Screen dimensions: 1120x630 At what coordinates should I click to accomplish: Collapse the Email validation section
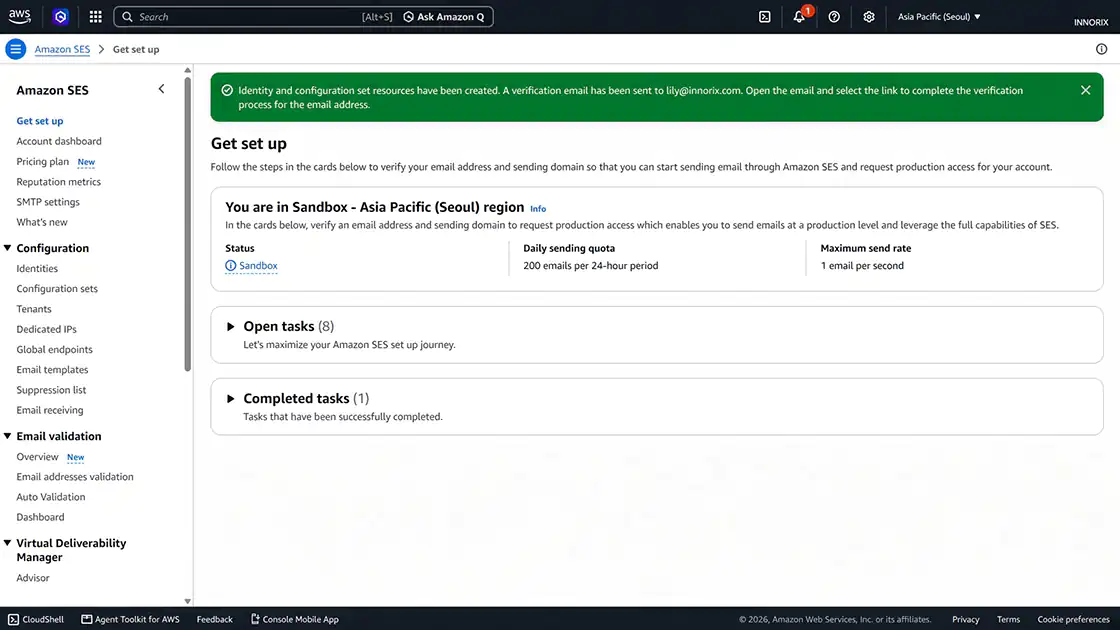[8, 436]
